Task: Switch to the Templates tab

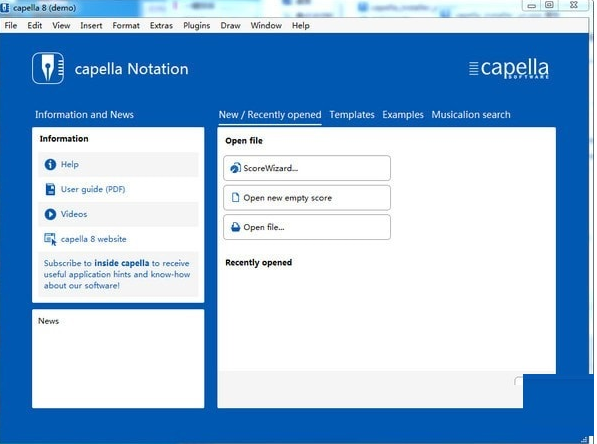Action: [x=352, y=115]
